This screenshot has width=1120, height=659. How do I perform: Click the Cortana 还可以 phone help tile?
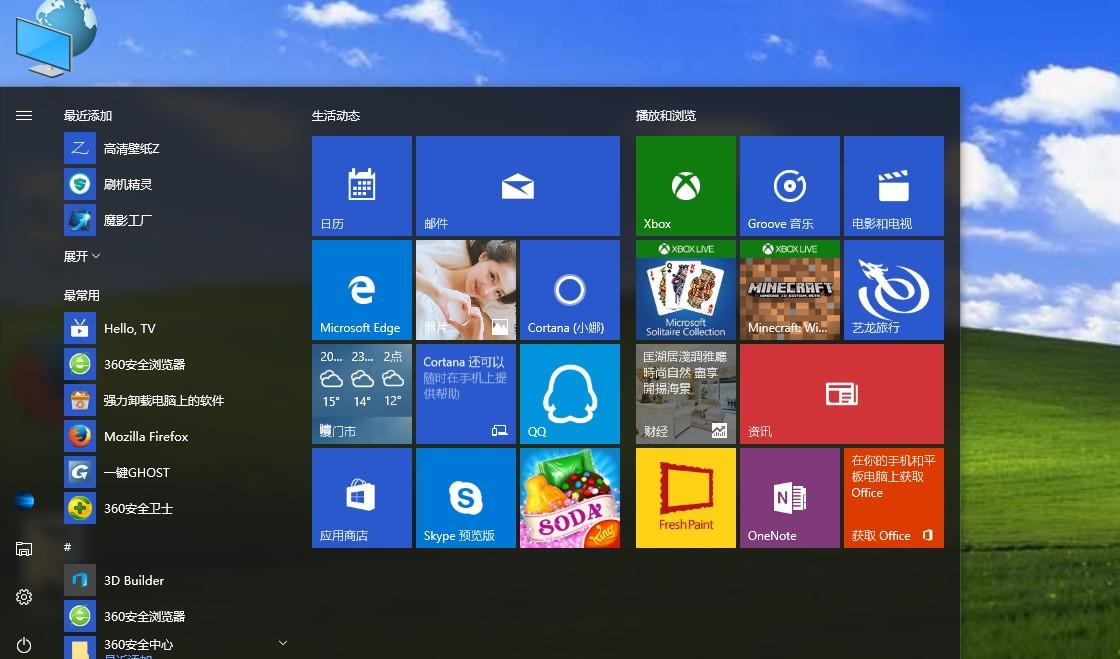pos(466,394)
